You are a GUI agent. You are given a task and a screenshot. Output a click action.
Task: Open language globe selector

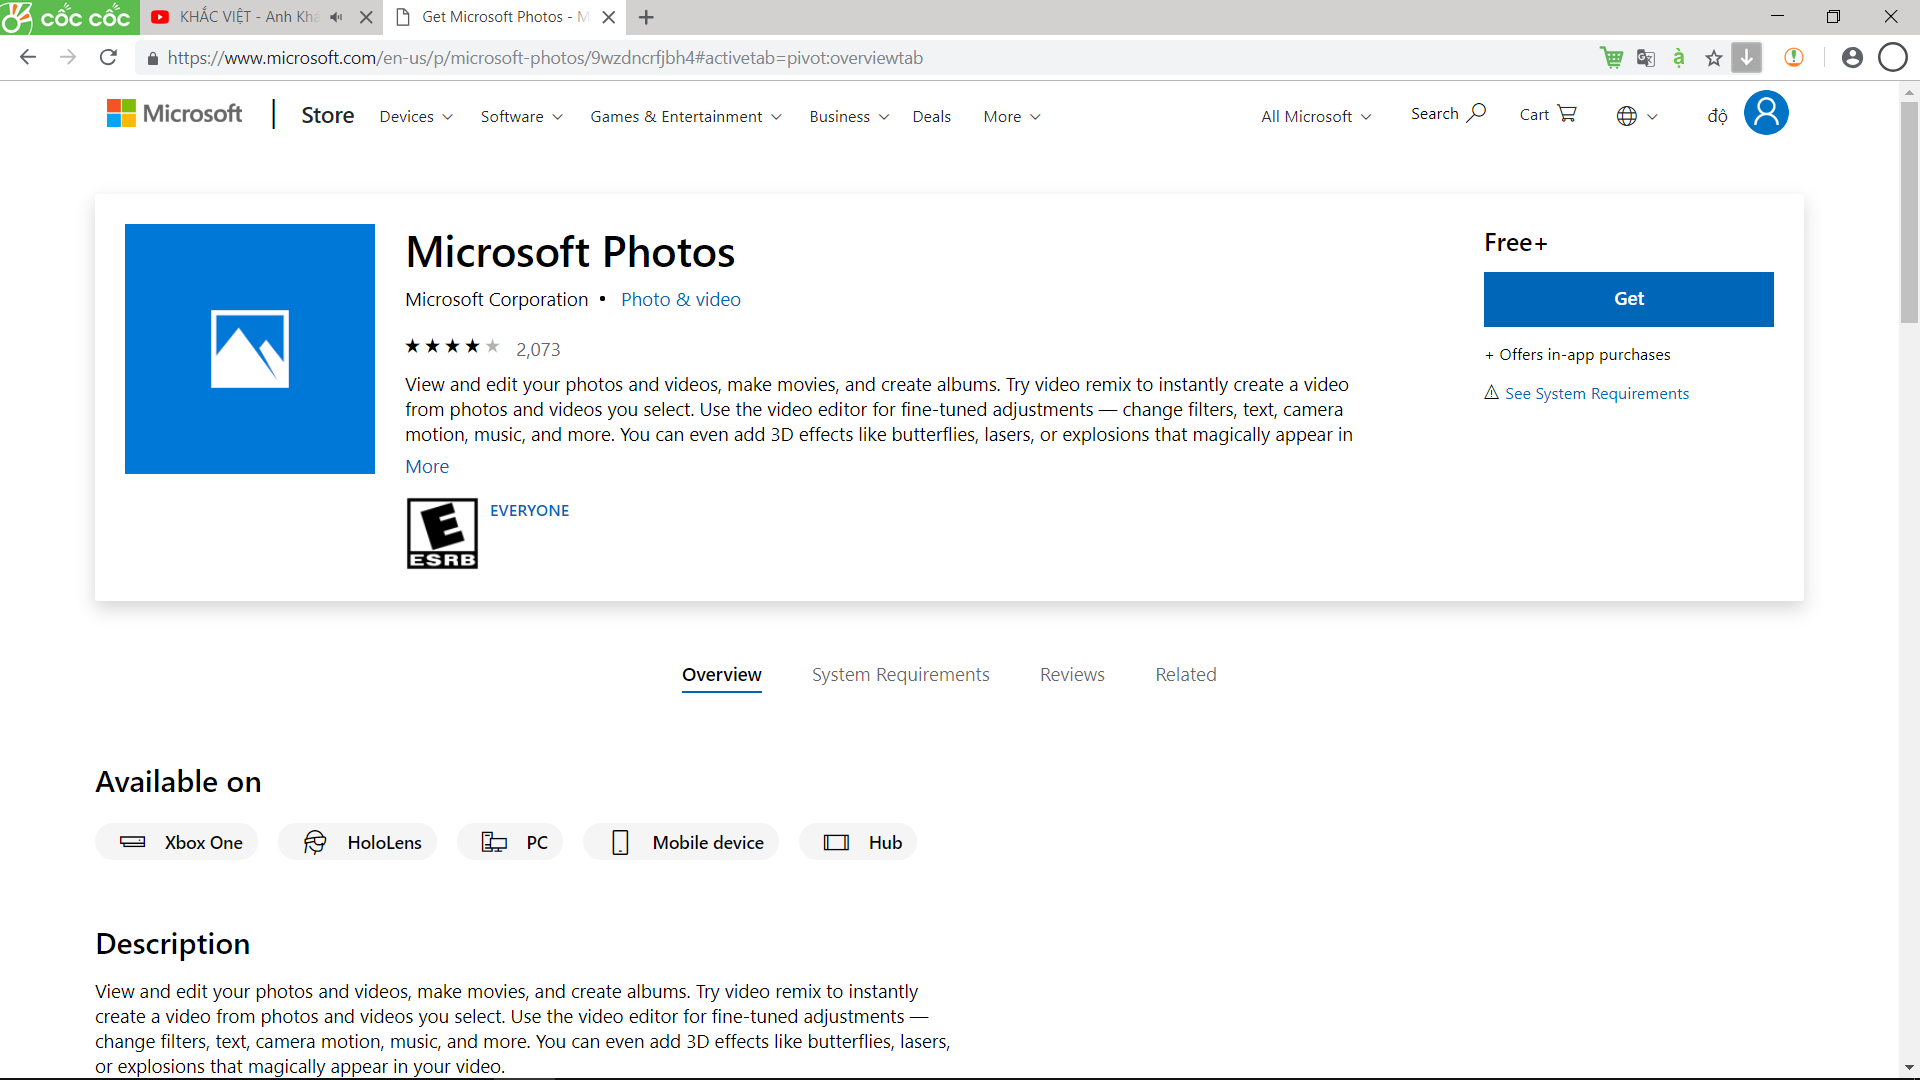click(1637, 116)
